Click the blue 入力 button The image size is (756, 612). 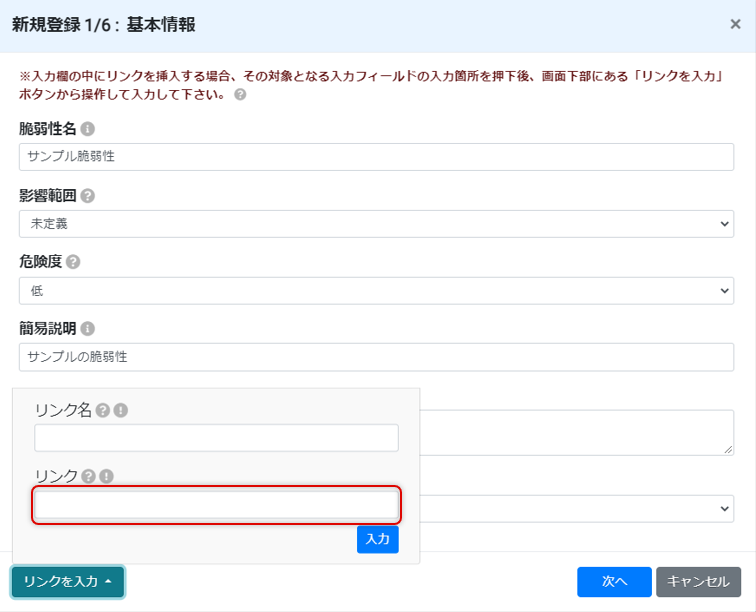point(378,539)
